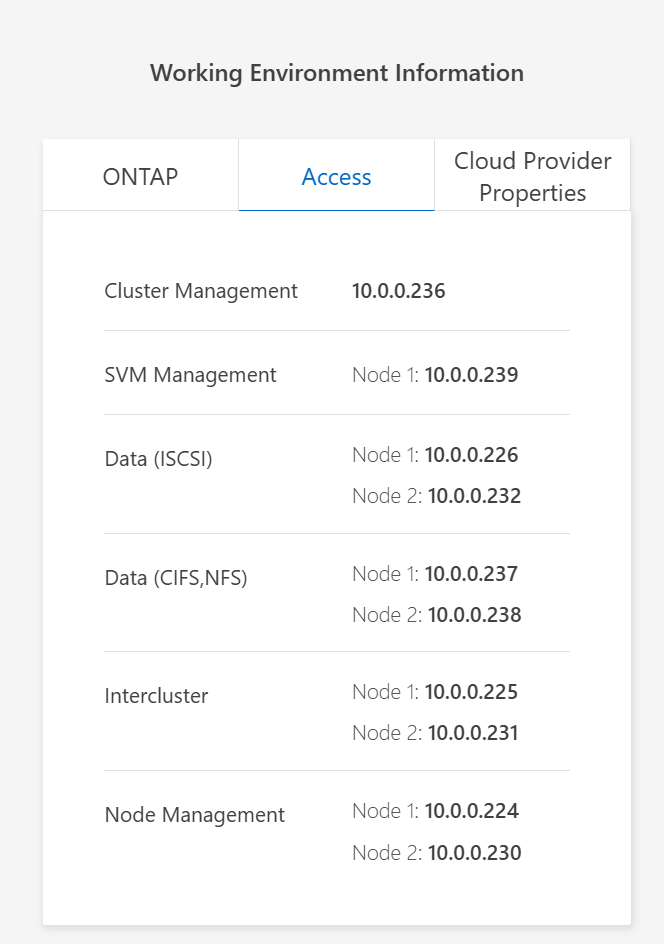Click the Working Environment Information title
This screenshot has height=944, width=664.
pos(336,73)
